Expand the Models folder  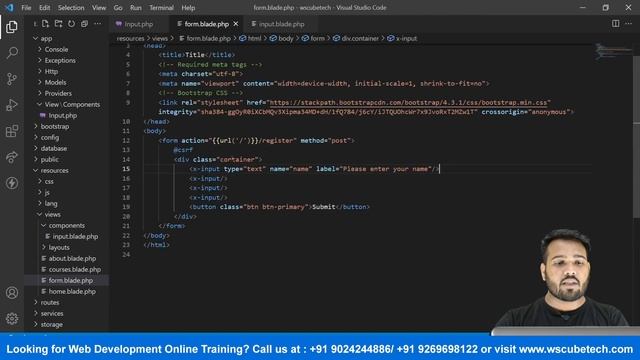[x=56, y=82]
